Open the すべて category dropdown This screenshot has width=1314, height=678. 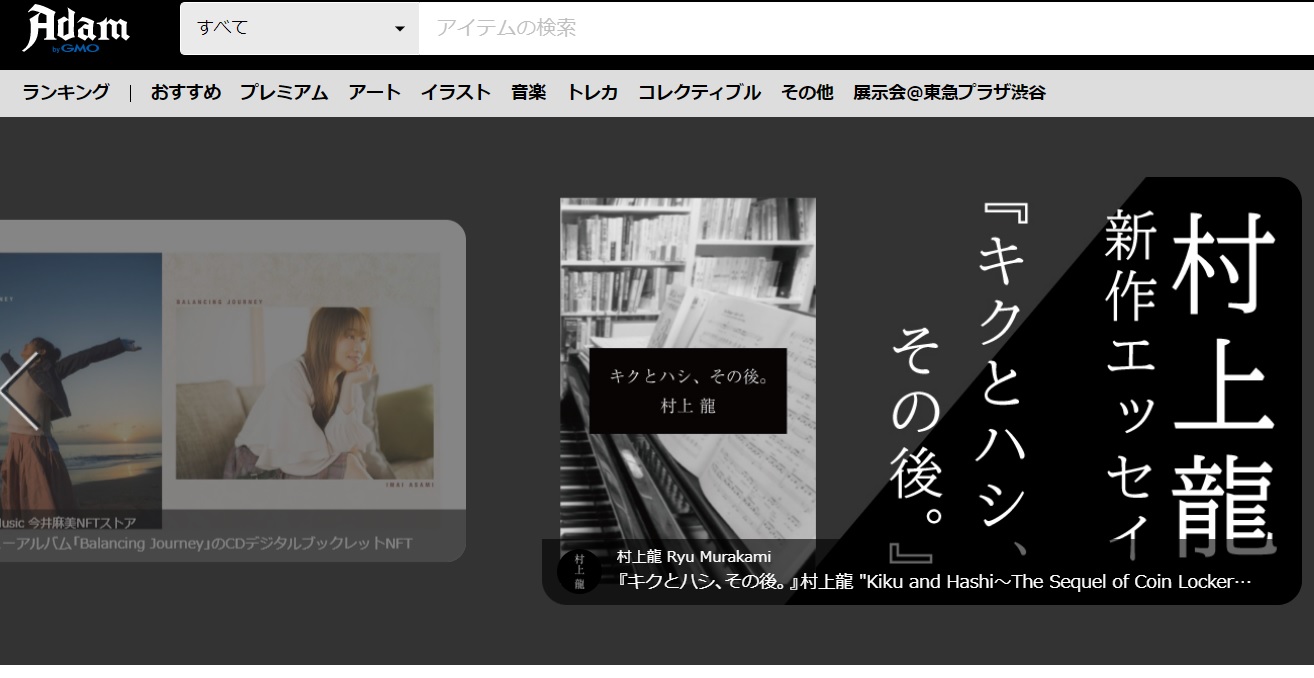[x=300, y=28]
